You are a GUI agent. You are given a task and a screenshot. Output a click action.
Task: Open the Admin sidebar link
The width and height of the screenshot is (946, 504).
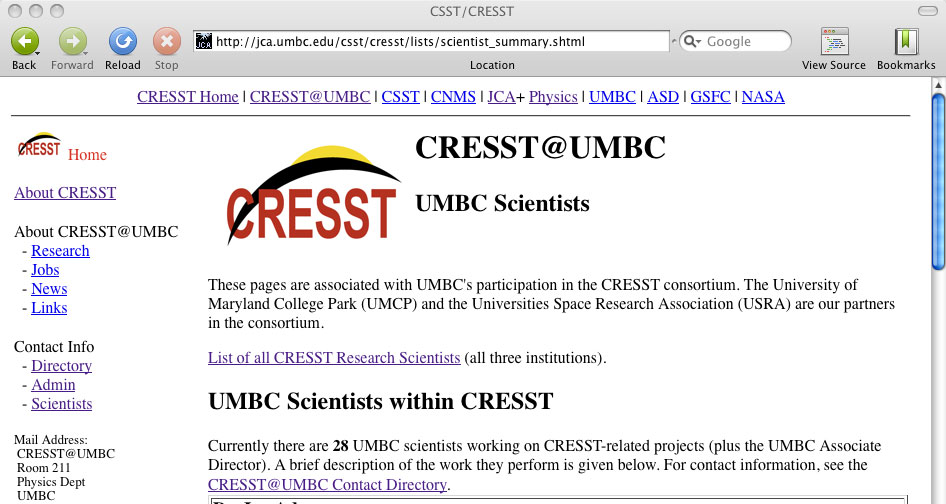pos(53,384)
